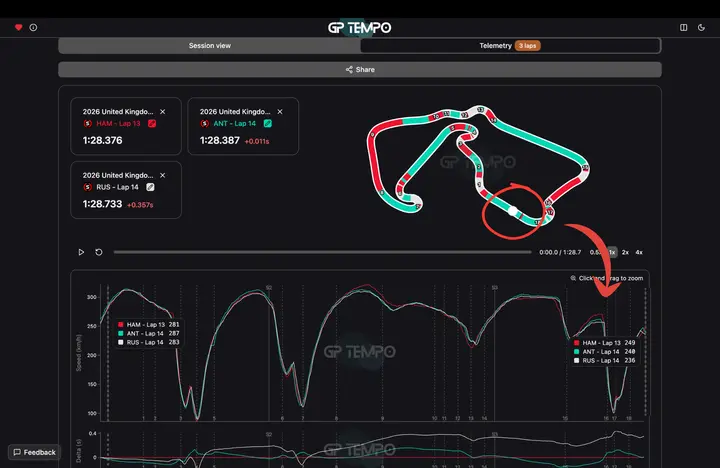Screen dimensions: 720x468
Task: Click the 0:00.0 / 1:28.7 time readout
Action: point(560,252)
